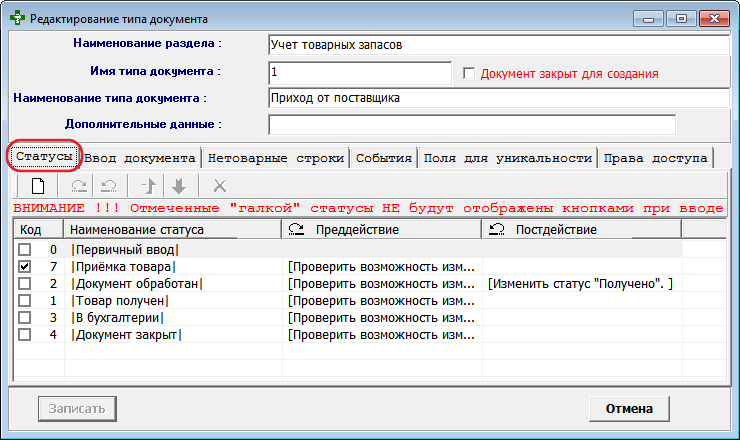Click the Код column header
740x440 pixels.
(39, 229)
